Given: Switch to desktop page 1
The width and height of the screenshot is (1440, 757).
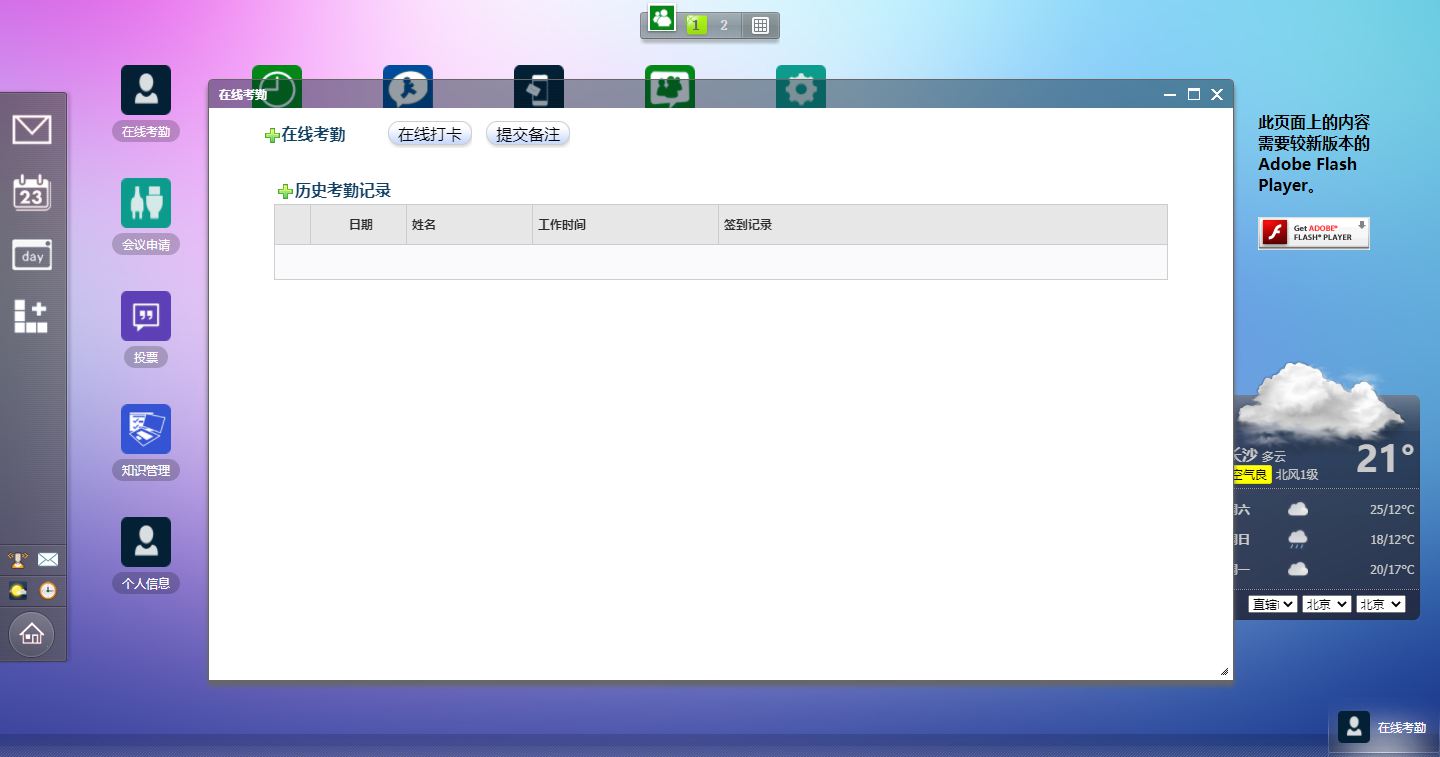Looking at the screenshot, I should [x=696, y=26].
